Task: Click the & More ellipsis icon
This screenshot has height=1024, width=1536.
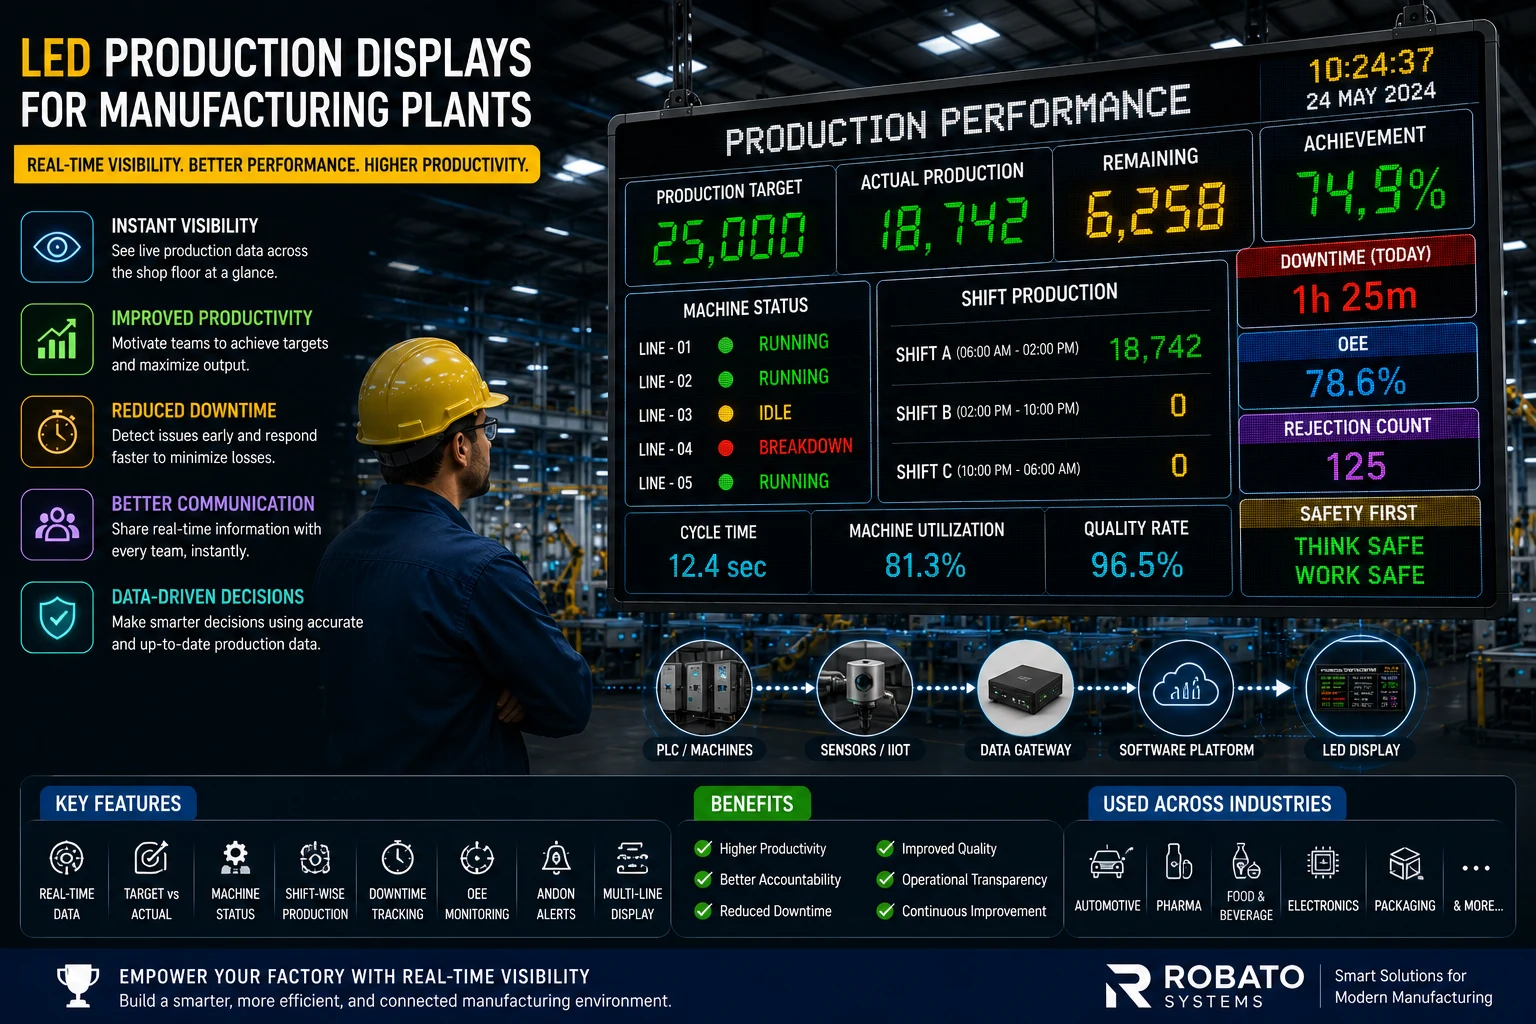Action: point(1476,868)
